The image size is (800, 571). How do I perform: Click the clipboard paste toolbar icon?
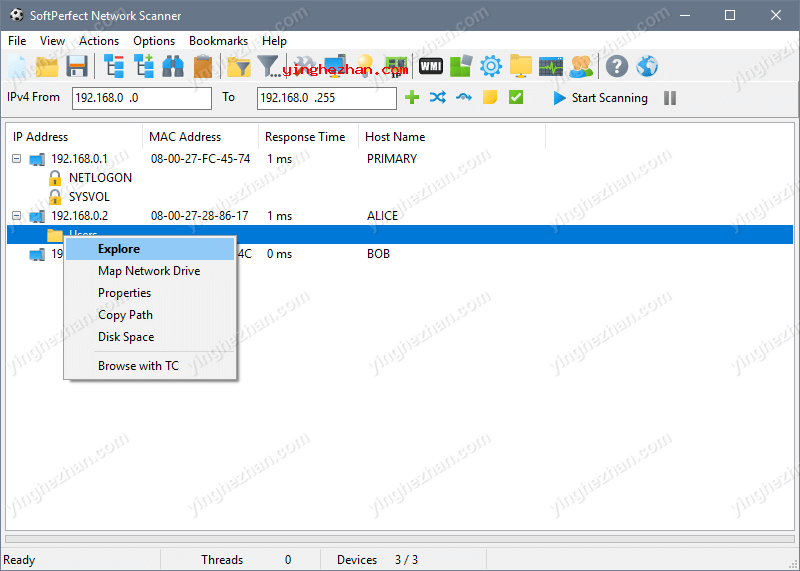point(203,66)
